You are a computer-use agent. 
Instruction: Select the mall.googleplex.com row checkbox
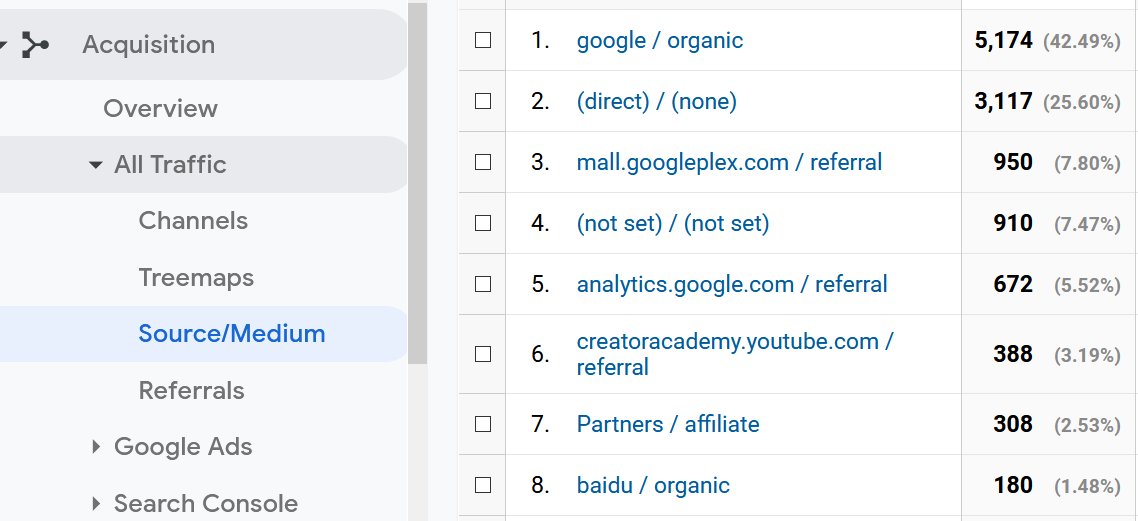click(x=483, y=162)
